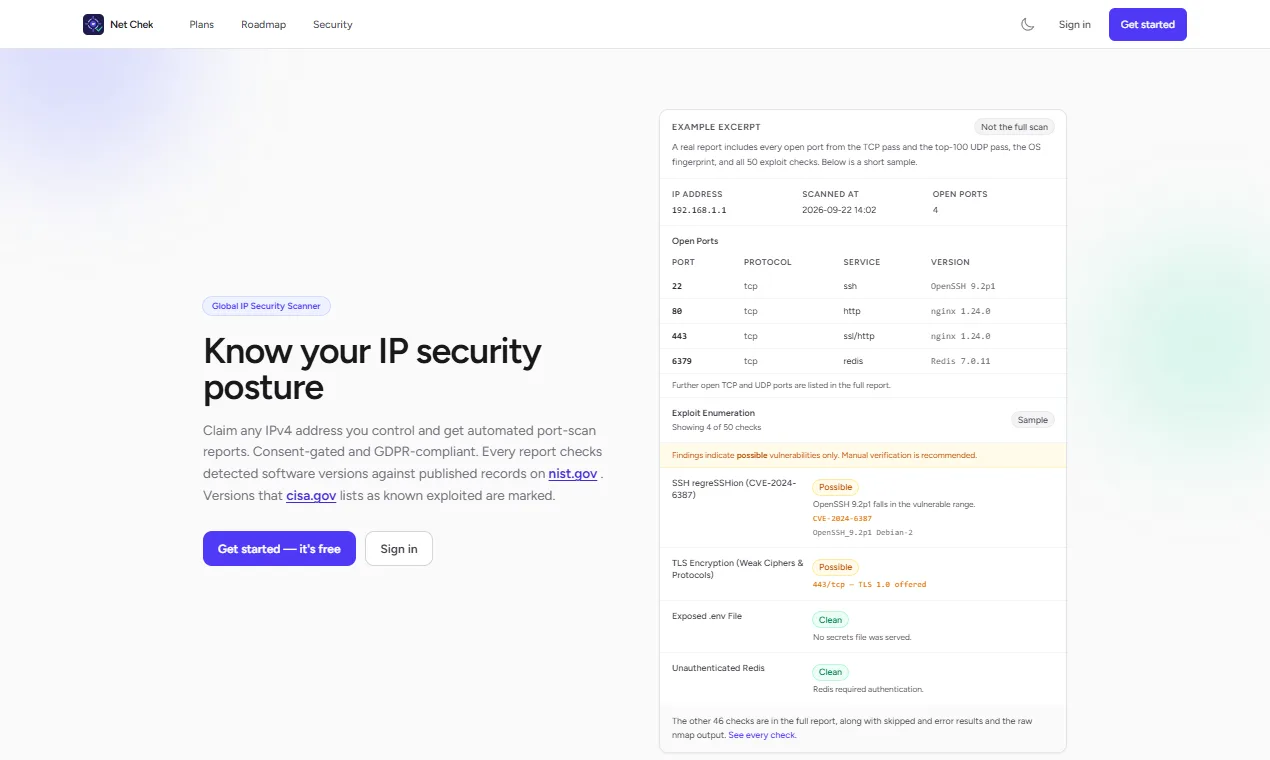Viewport: 1270px width, 760px height.
Task: Click the Clean badge for Exposed .env File
Action: [831, 620]
